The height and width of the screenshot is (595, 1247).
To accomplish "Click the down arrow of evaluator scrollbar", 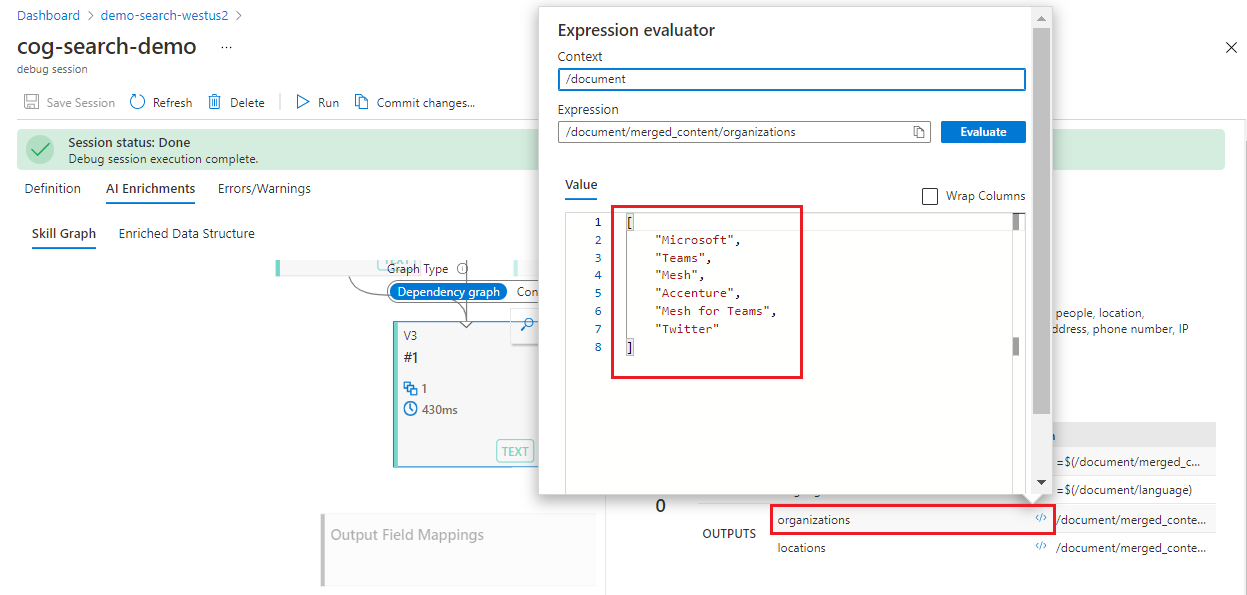I will 1041,483.
